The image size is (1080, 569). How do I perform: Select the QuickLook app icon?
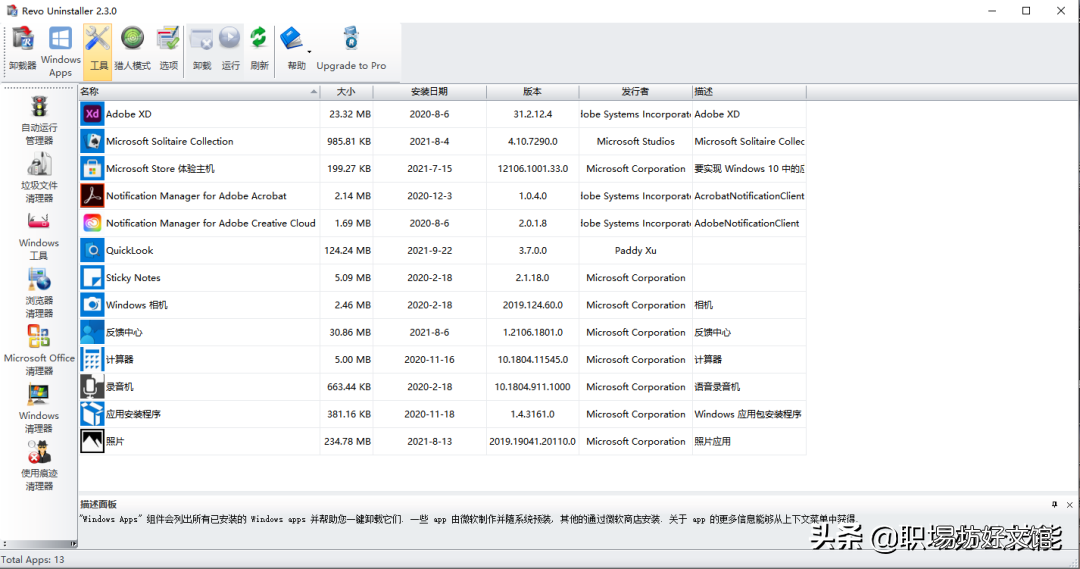92,250
